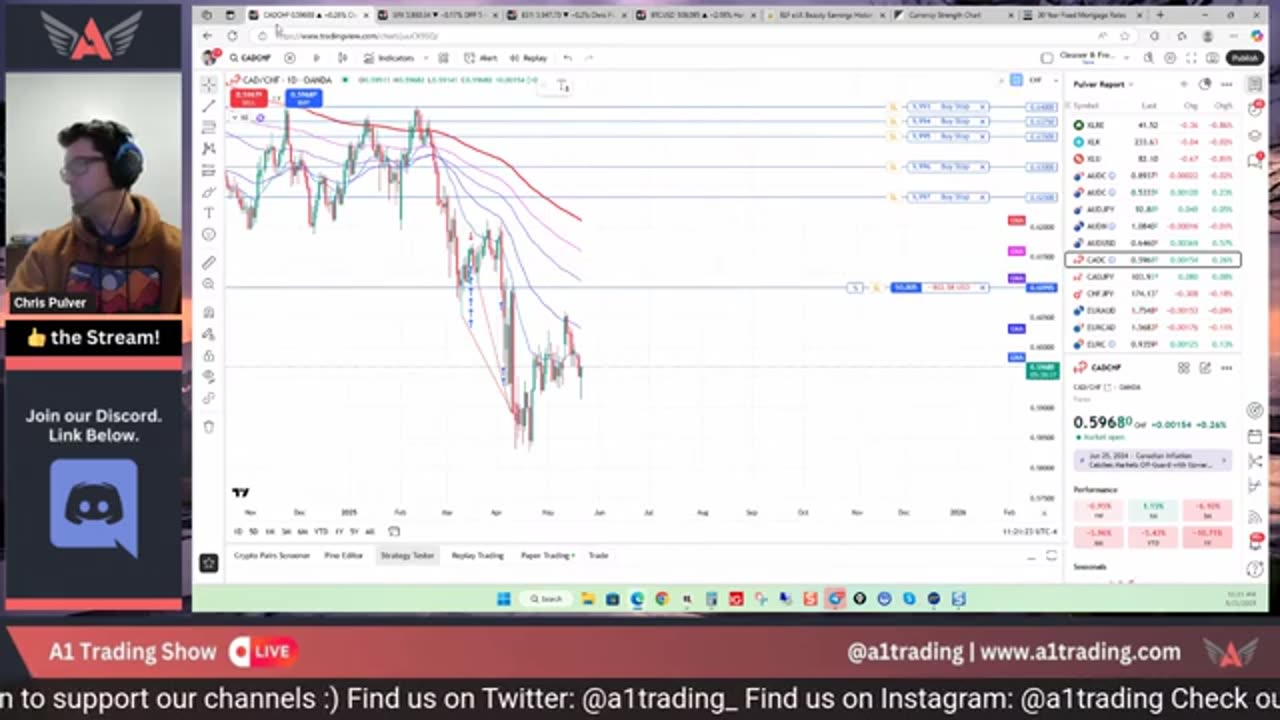
Task: Open the watchlist more options menu
Action: point(1226,84)
